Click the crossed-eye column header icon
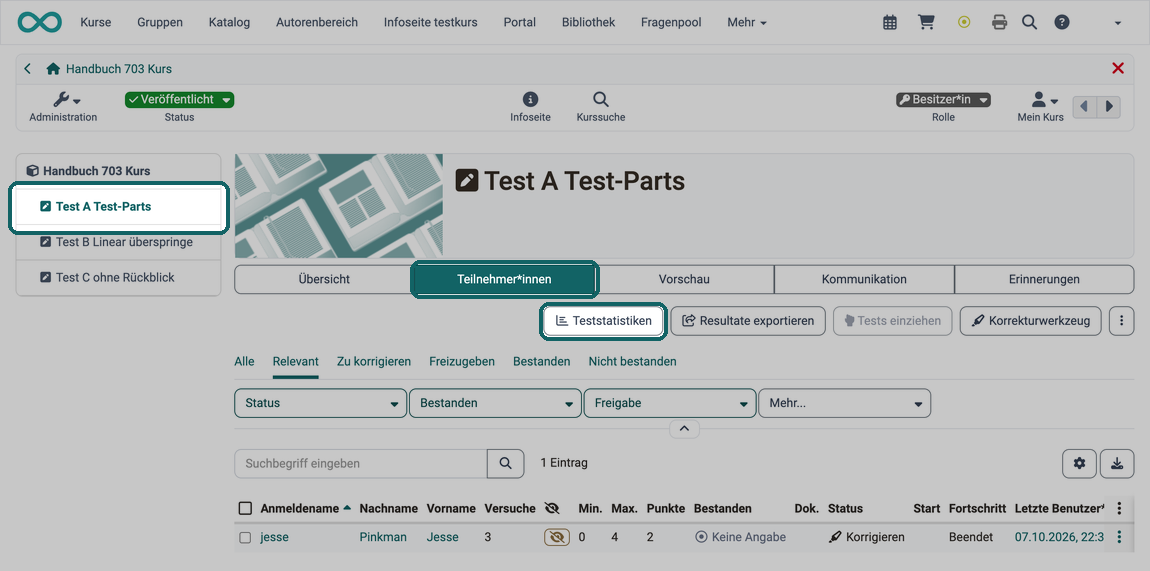The width and height of the screenshot is (1150, 571). click(552, 508)
